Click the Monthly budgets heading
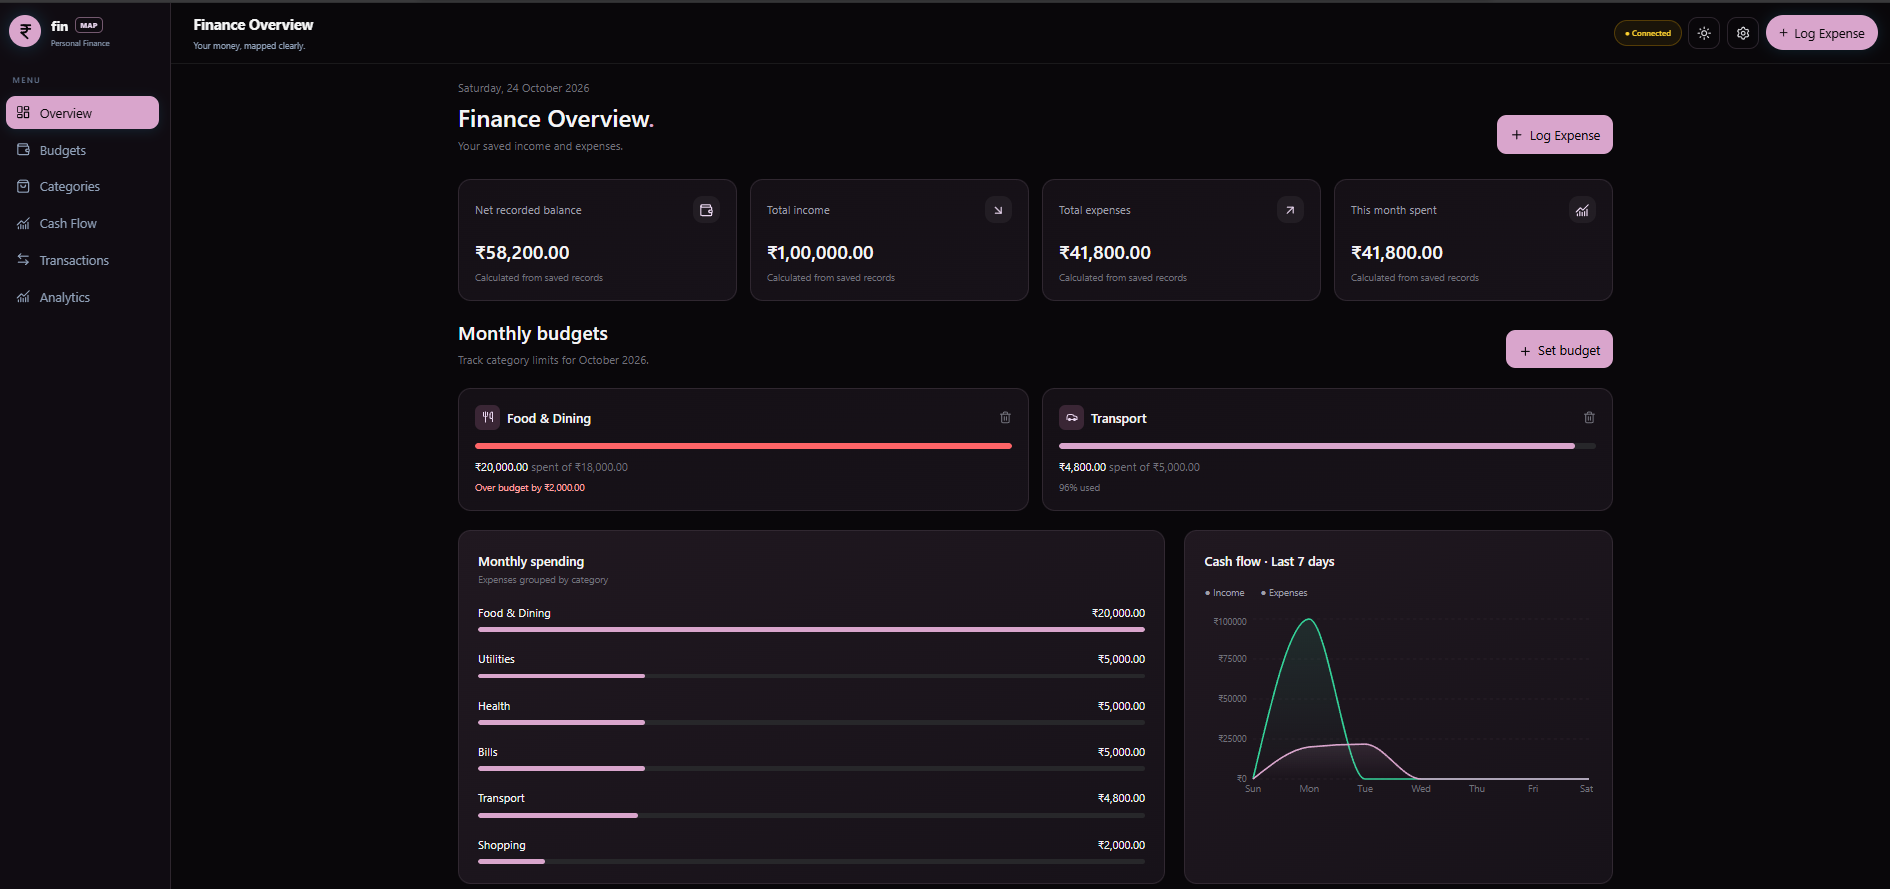1890x889 pixels. point(533,334)
